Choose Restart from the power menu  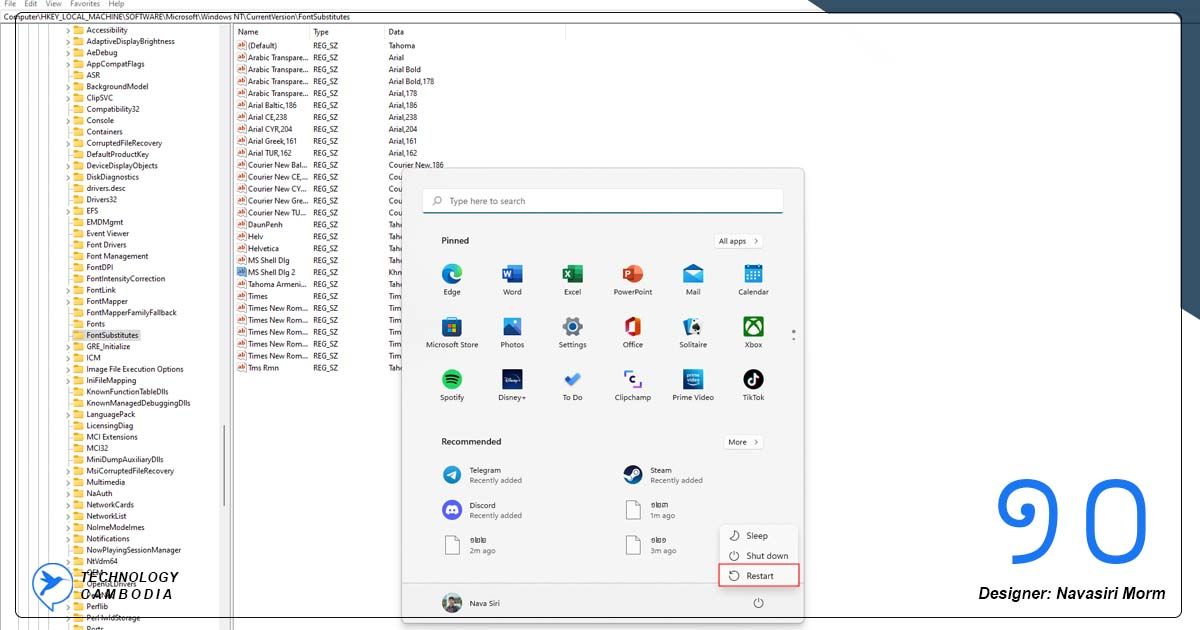tap(759, 576)
